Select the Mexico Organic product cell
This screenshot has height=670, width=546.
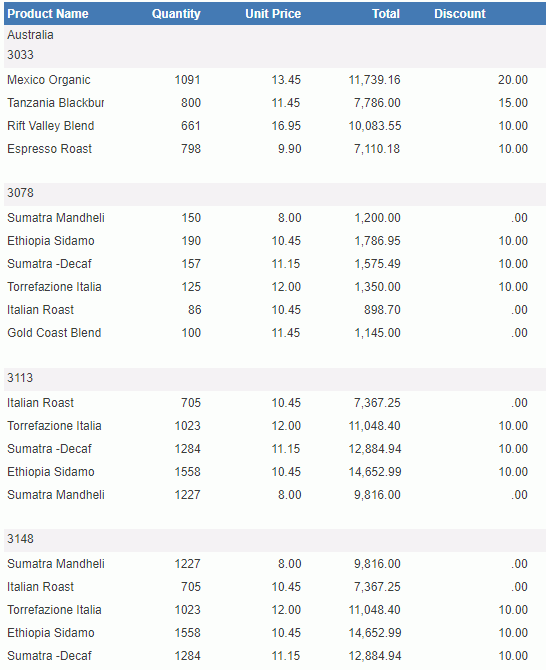coord(49,80)
